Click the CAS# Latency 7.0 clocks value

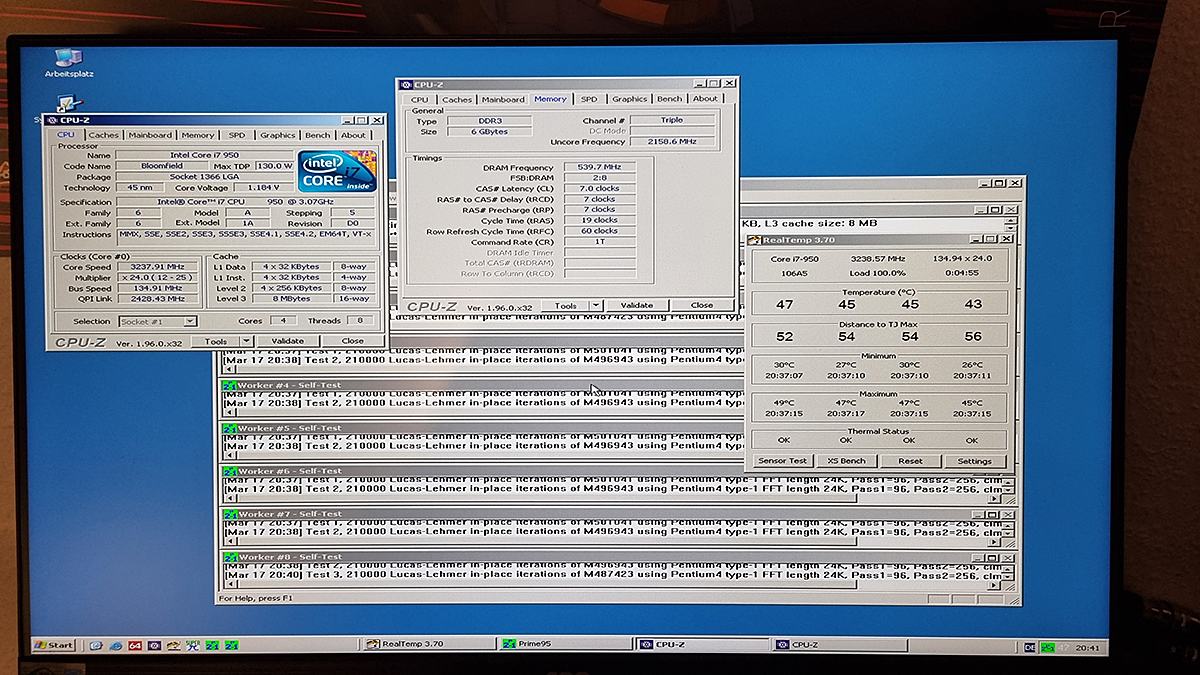click(600, 188)
